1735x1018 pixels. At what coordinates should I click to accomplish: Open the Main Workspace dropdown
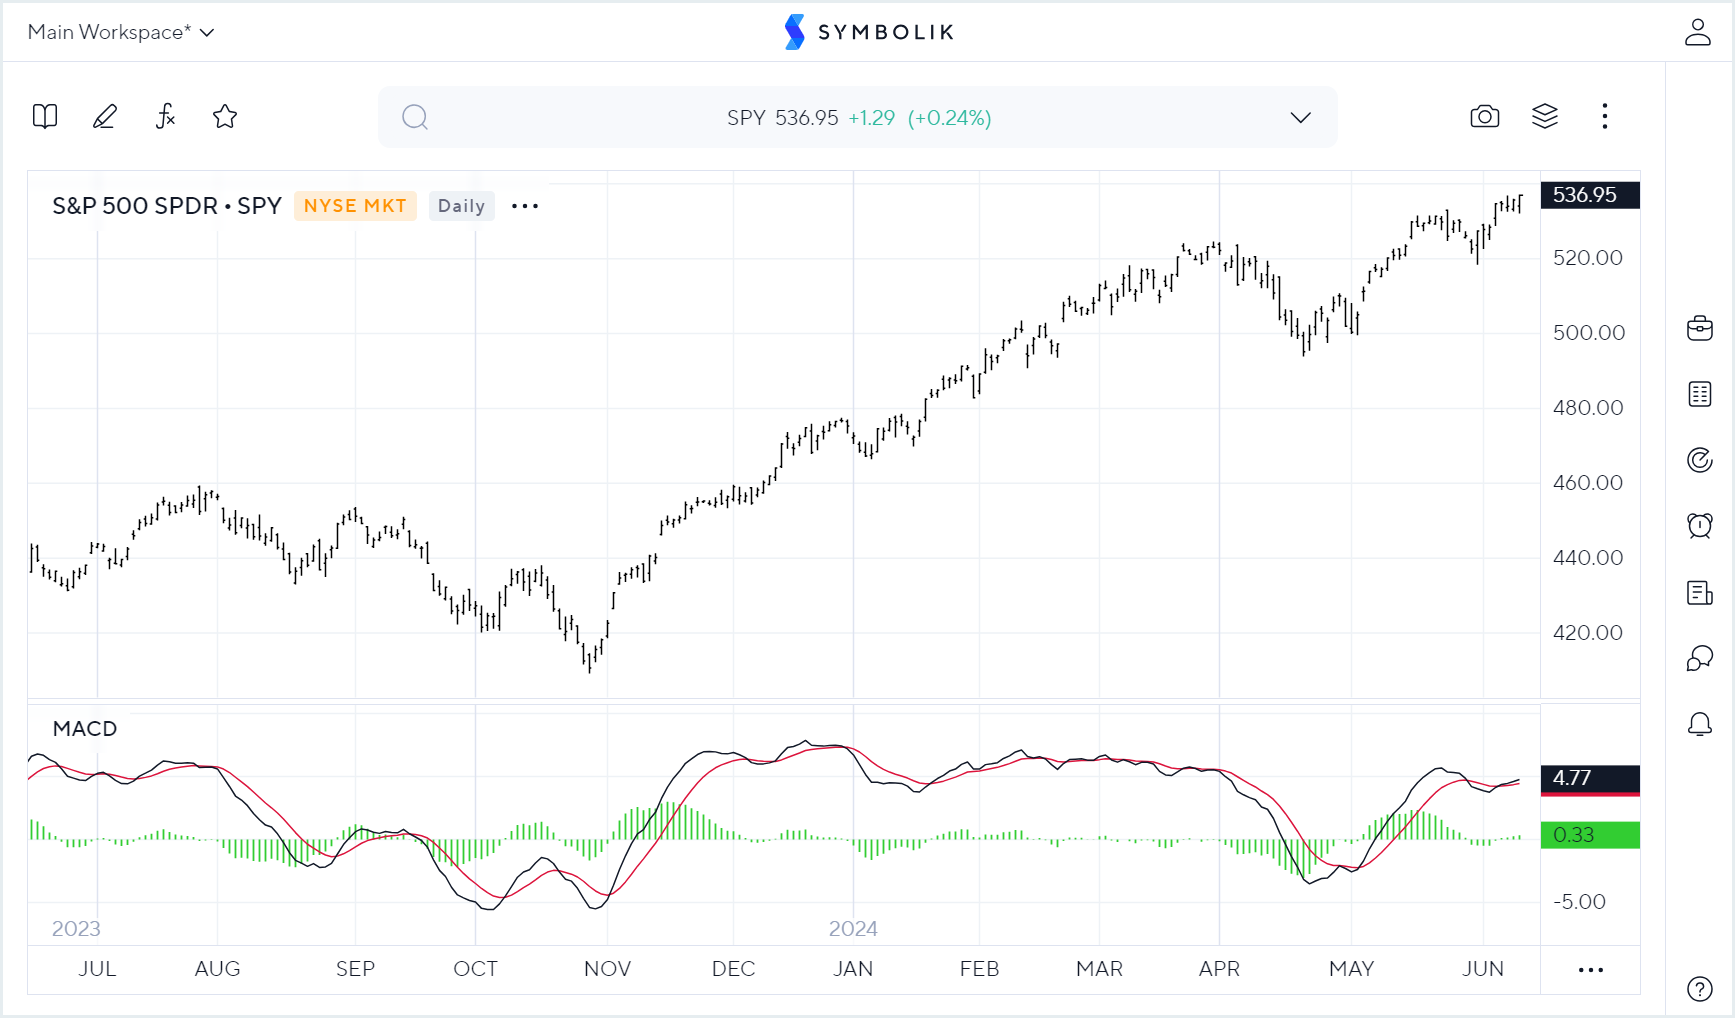(x=121, y=32)
